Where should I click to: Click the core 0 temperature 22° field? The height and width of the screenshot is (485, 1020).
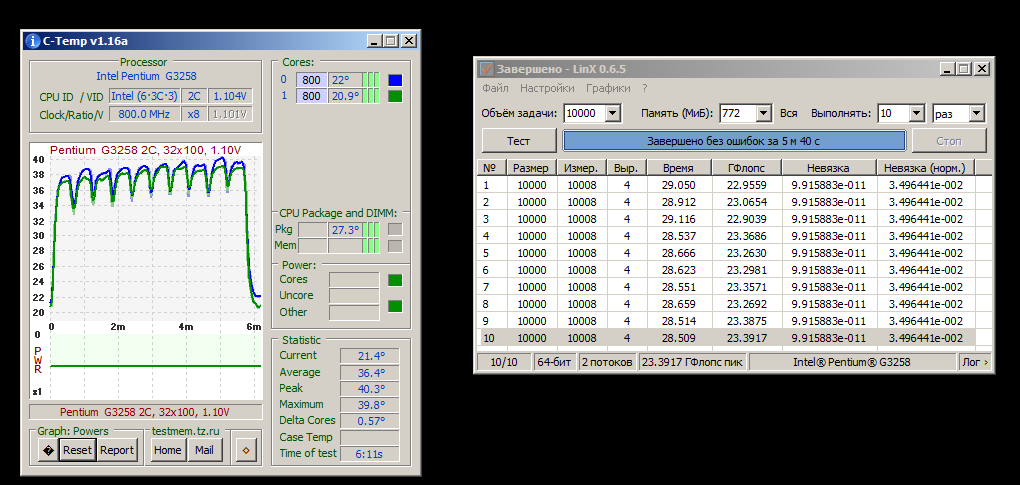(x=344, y=80)
